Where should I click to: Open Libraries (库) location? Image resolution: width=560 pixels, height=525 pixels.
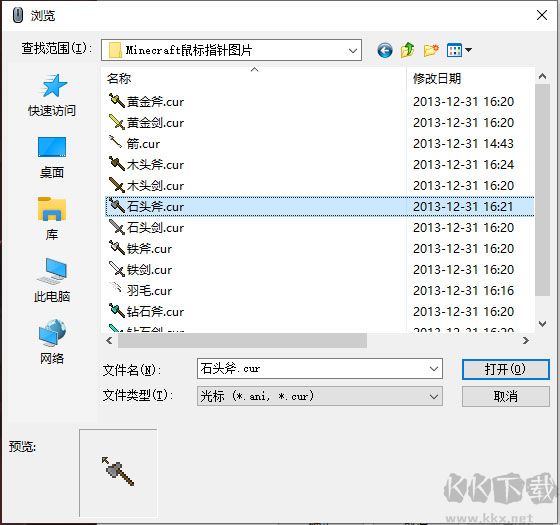click(x=52, y=219)
